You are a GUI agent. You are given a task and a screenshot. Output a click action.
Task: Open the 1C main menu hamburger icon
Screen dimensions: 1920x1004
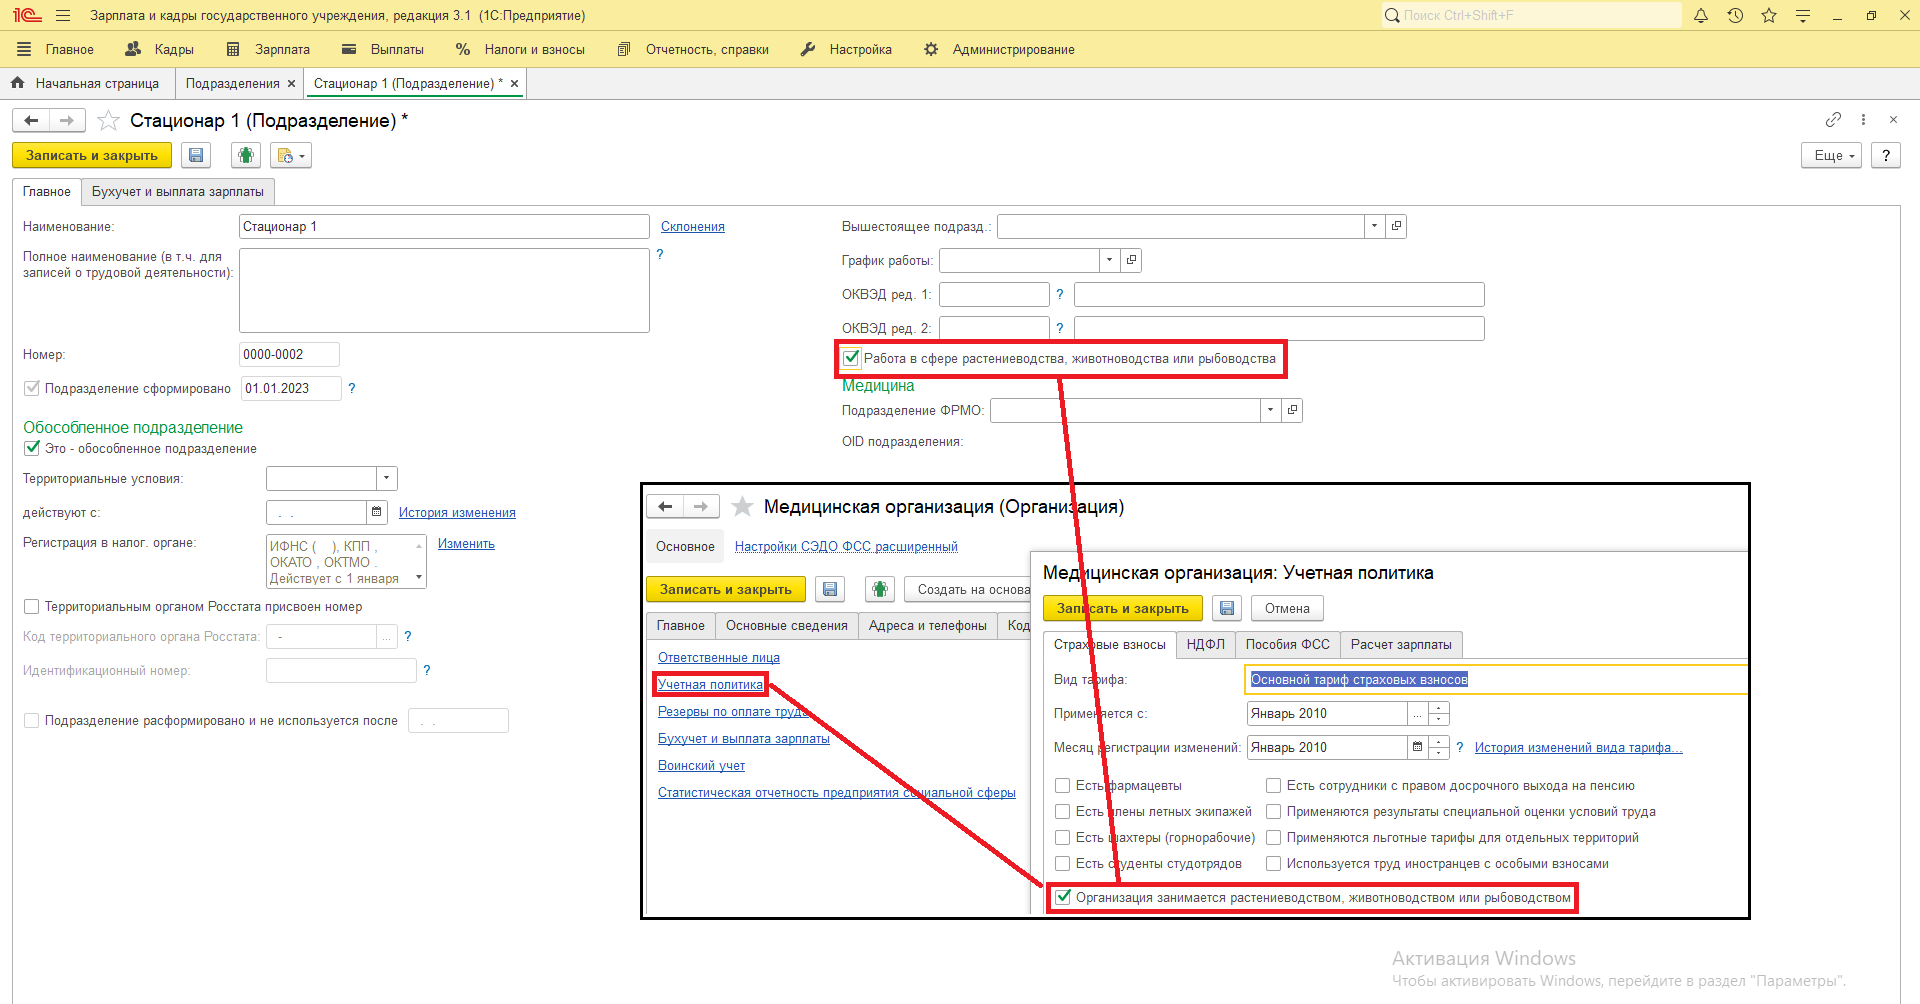(x=63, y=16)
